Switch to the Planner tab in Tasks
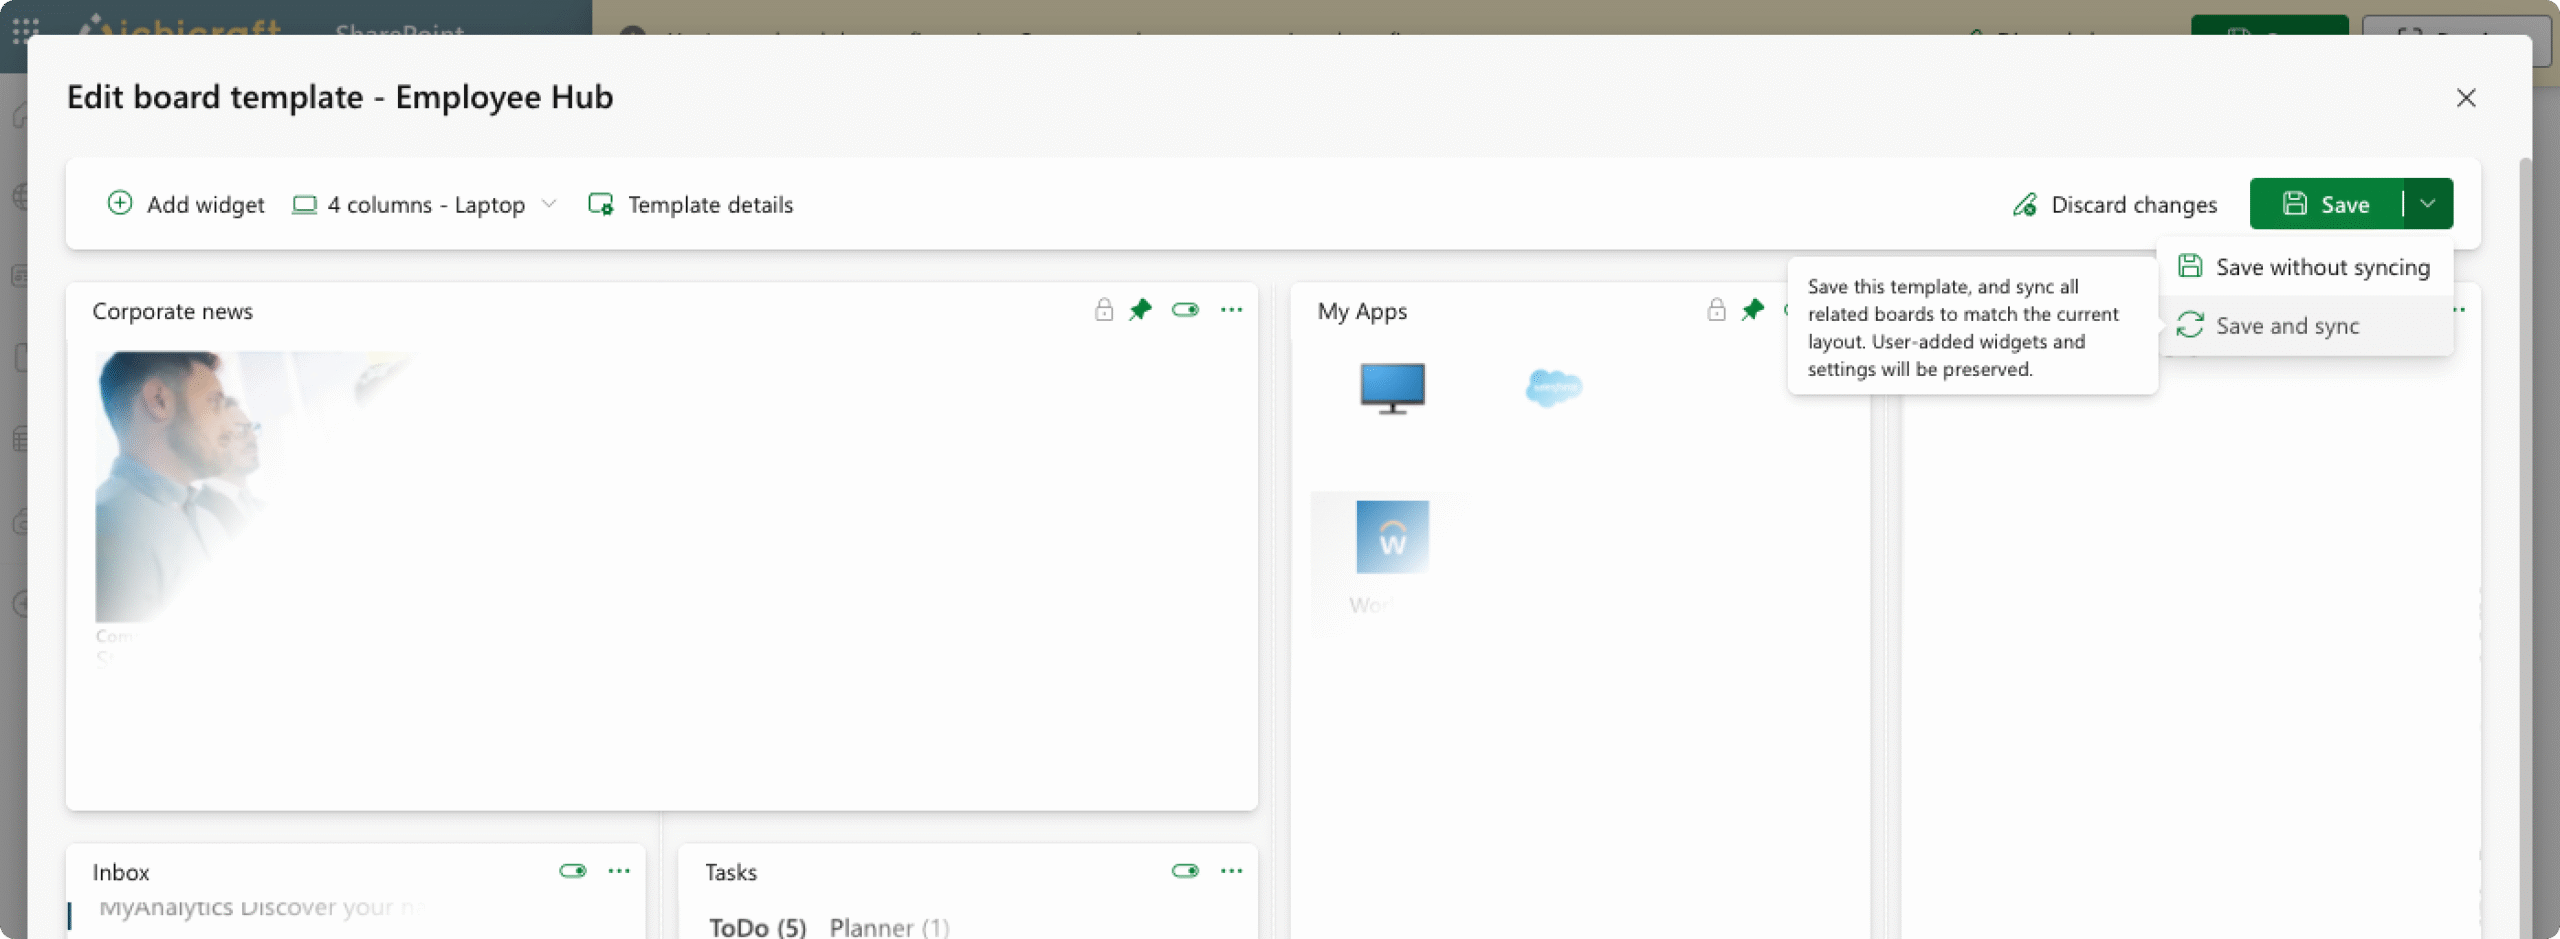 [x=889, y=927]
